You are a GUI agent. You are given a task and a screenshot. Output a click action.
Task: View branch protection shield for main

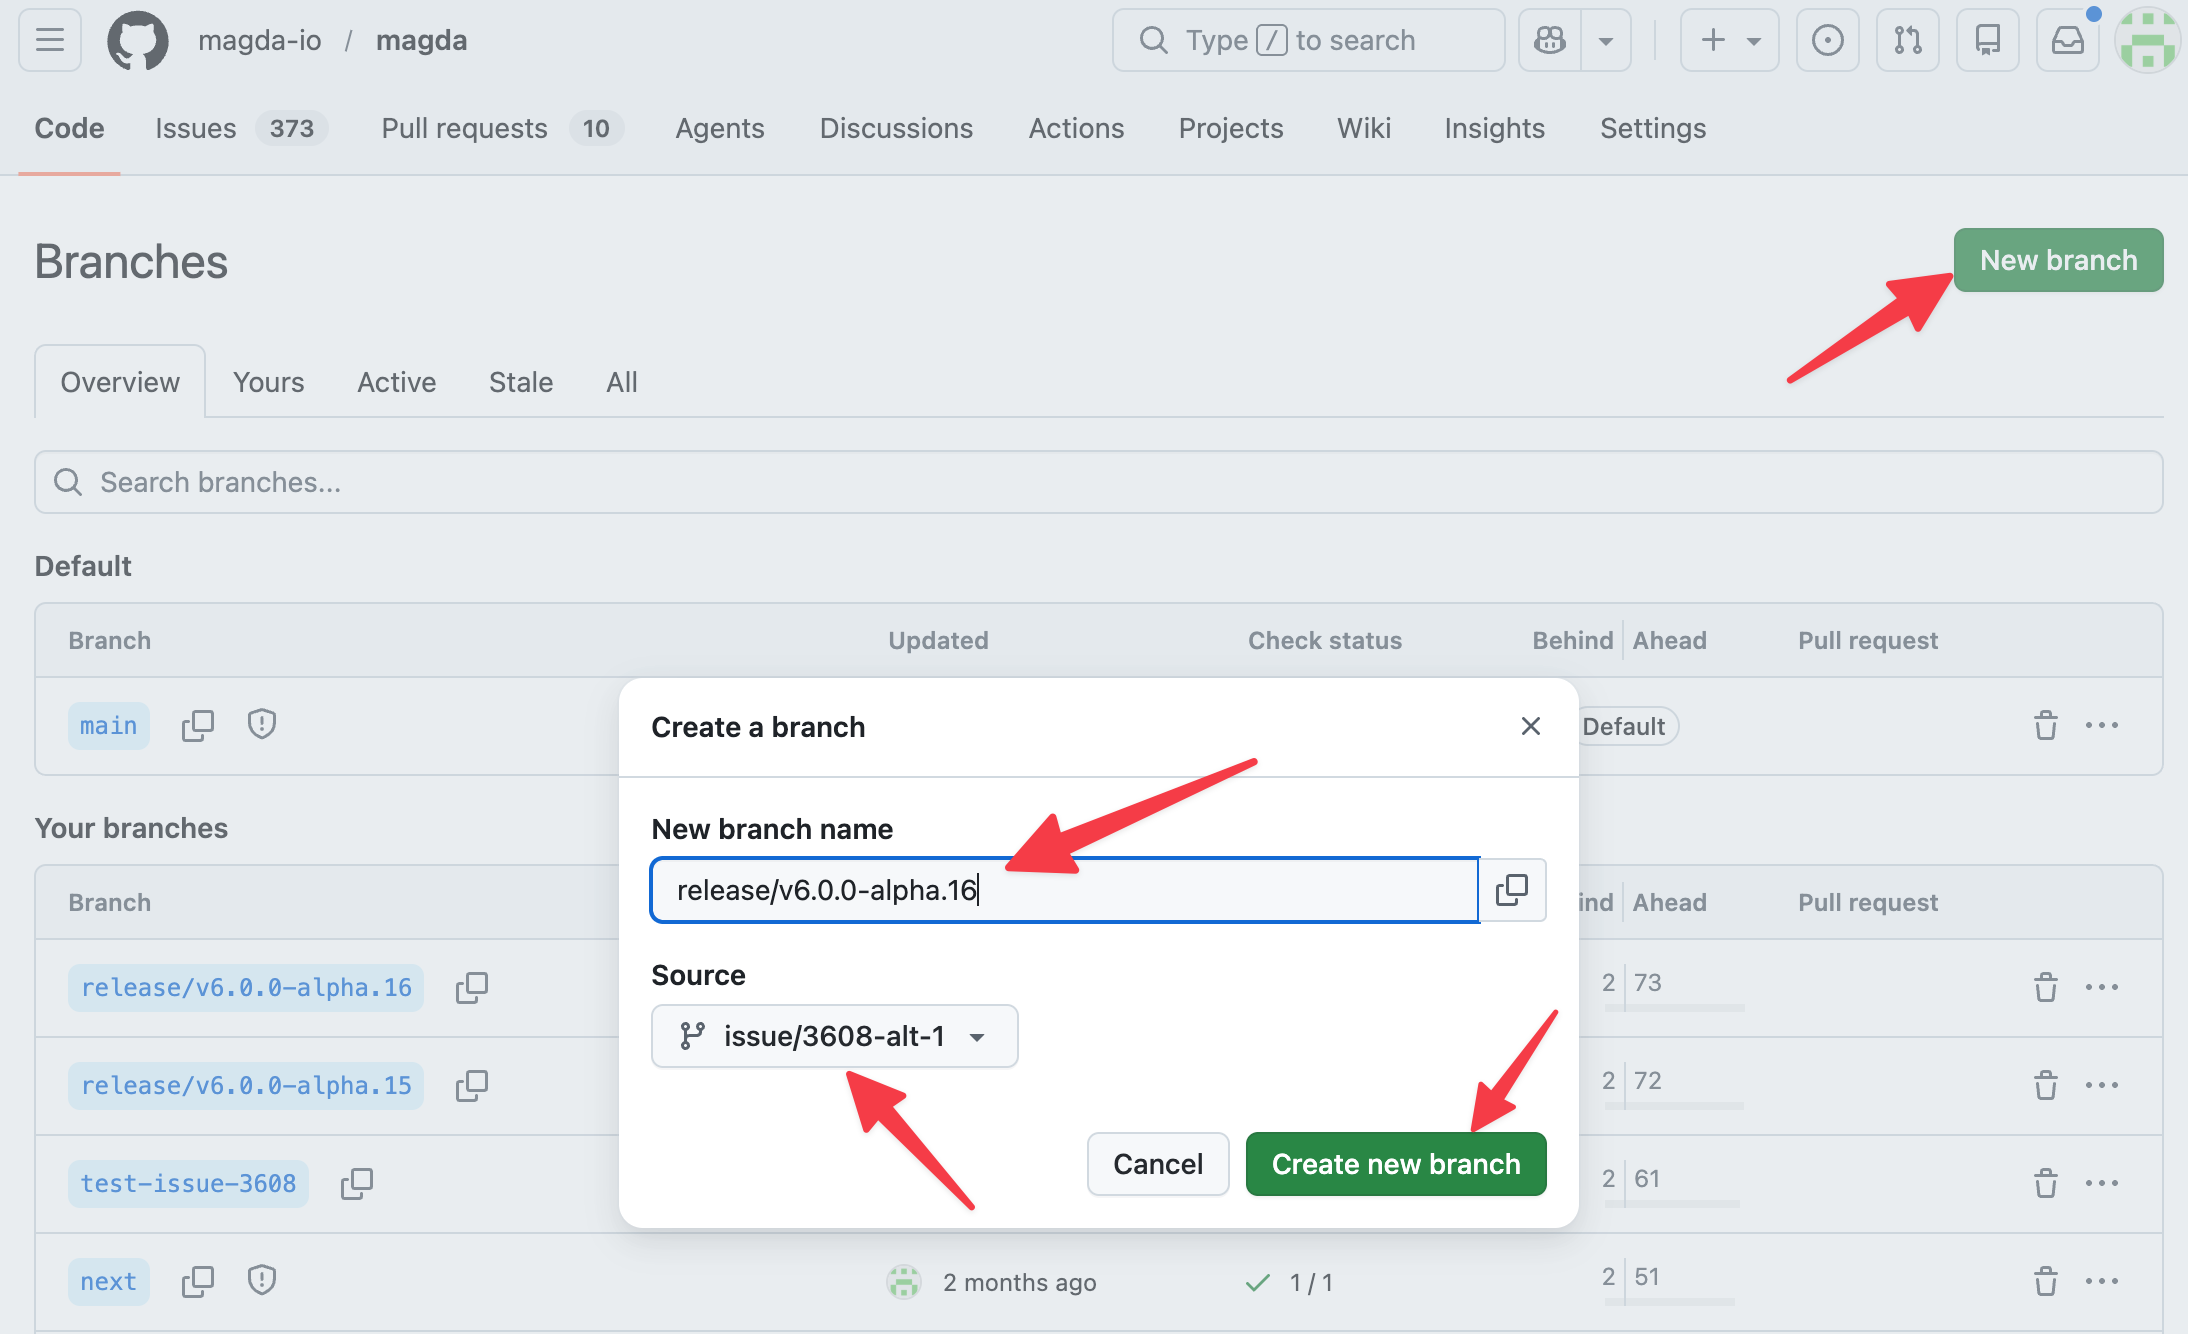pos(262,724)
